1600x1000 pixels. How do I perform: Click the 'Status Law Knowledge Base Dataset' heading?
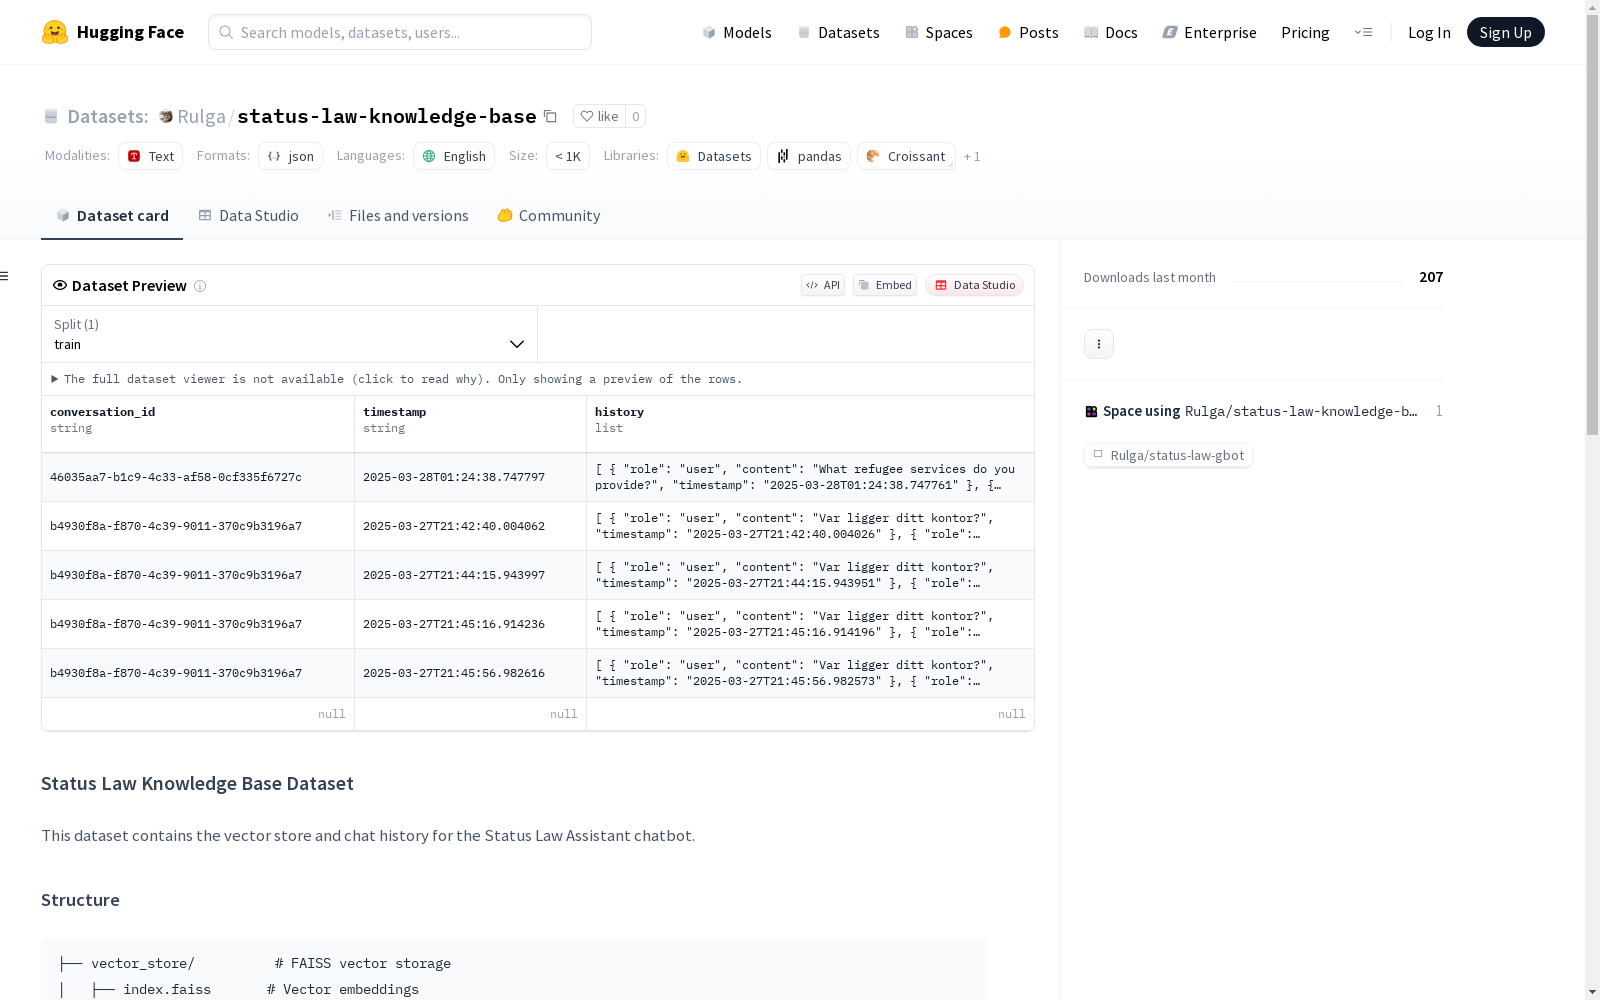pyautogui.click(x=197, y=783)
